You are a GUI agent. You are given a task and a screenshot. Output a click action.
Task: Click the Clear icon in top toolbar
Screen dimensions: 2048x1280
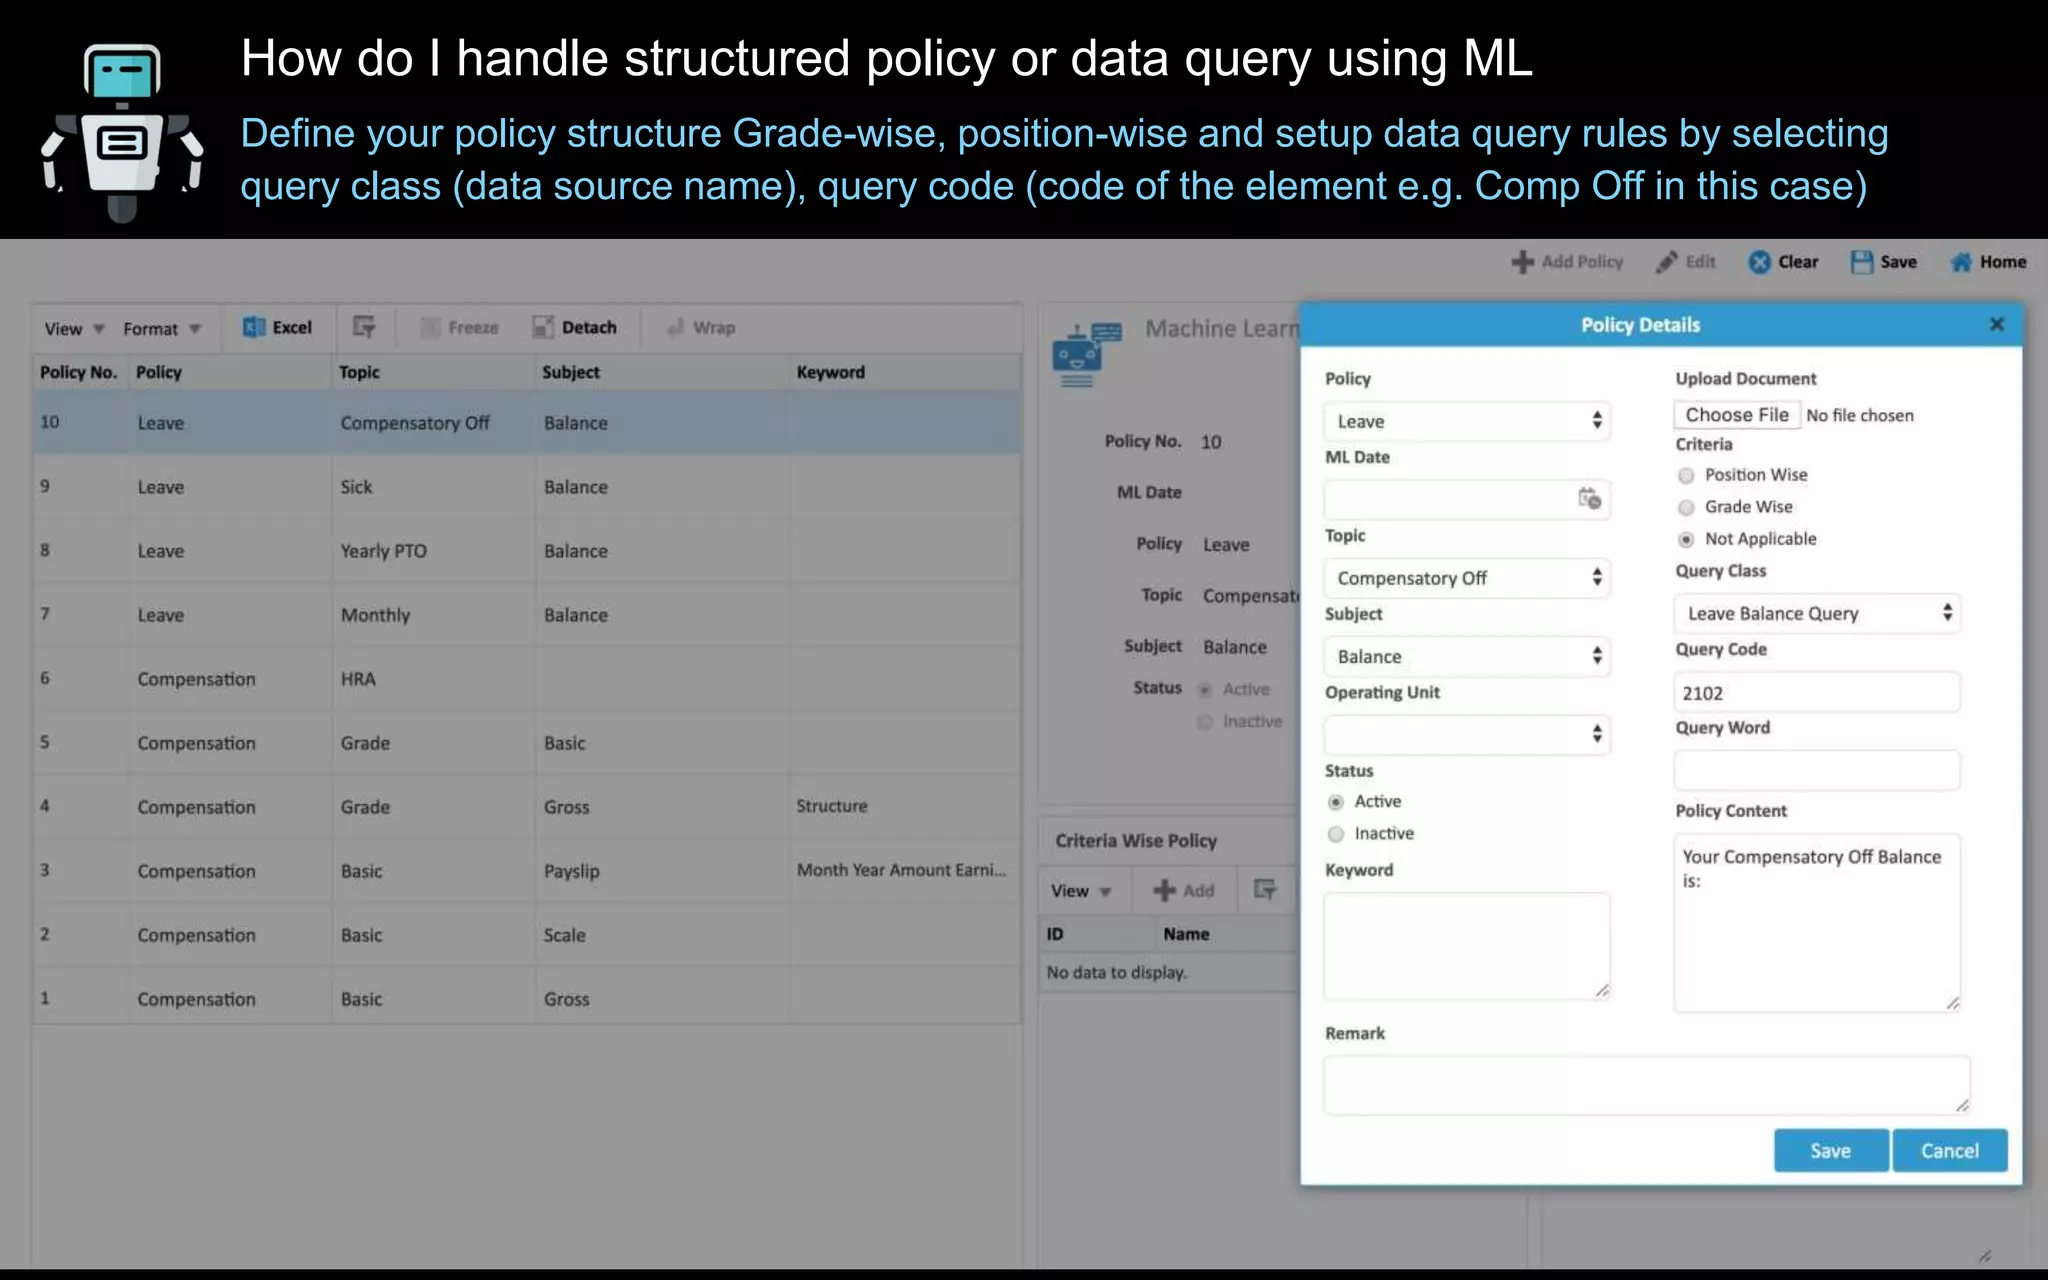(1759, 262)
